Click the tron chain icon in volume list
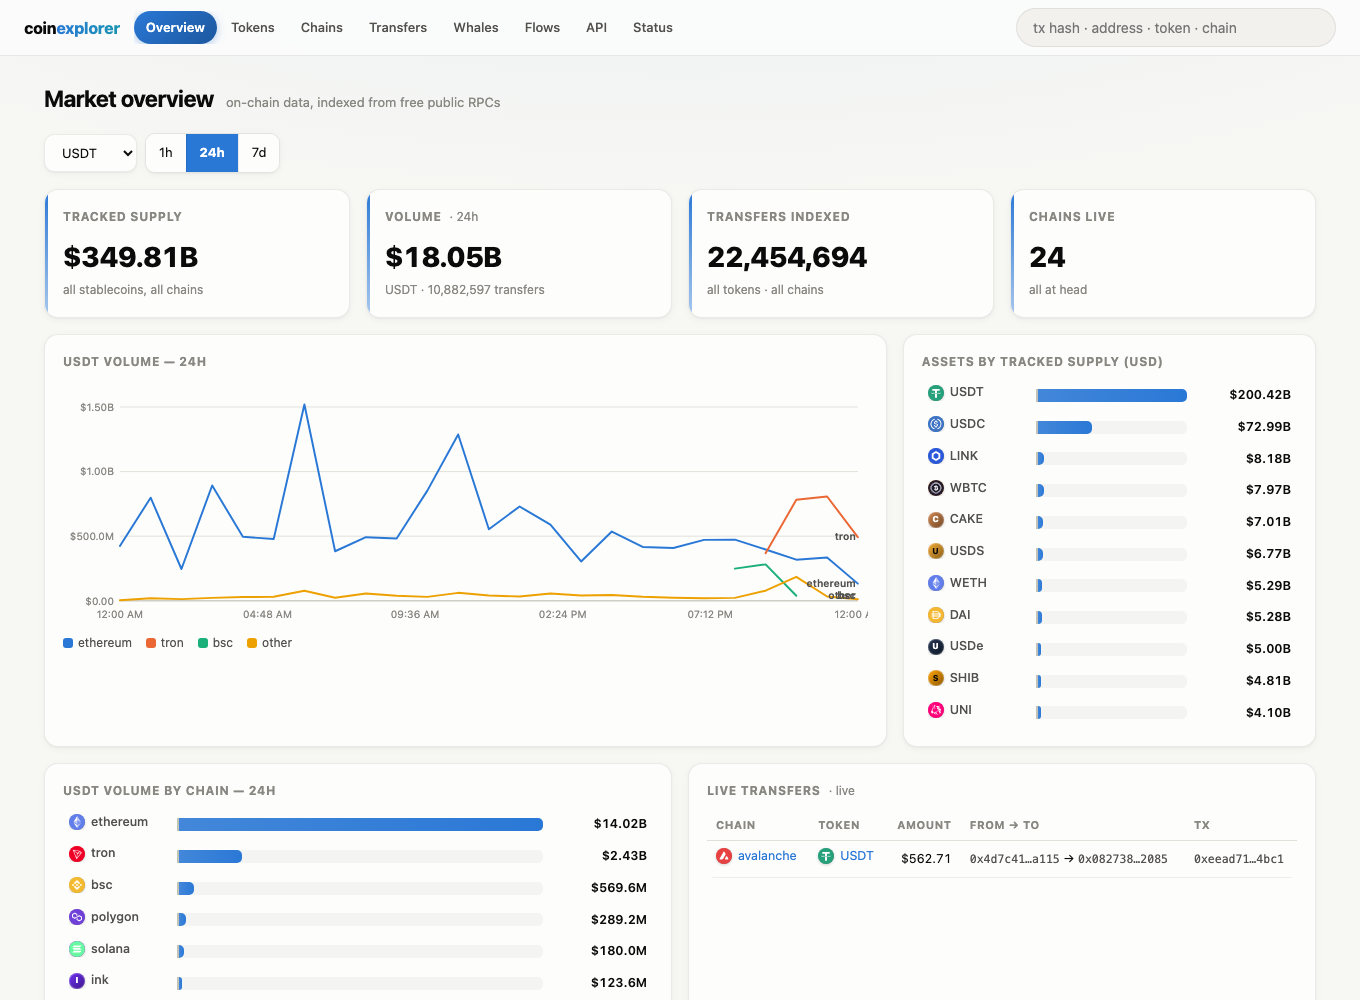The width and height of the screenshot is (1360, 1000). (77, 853)
